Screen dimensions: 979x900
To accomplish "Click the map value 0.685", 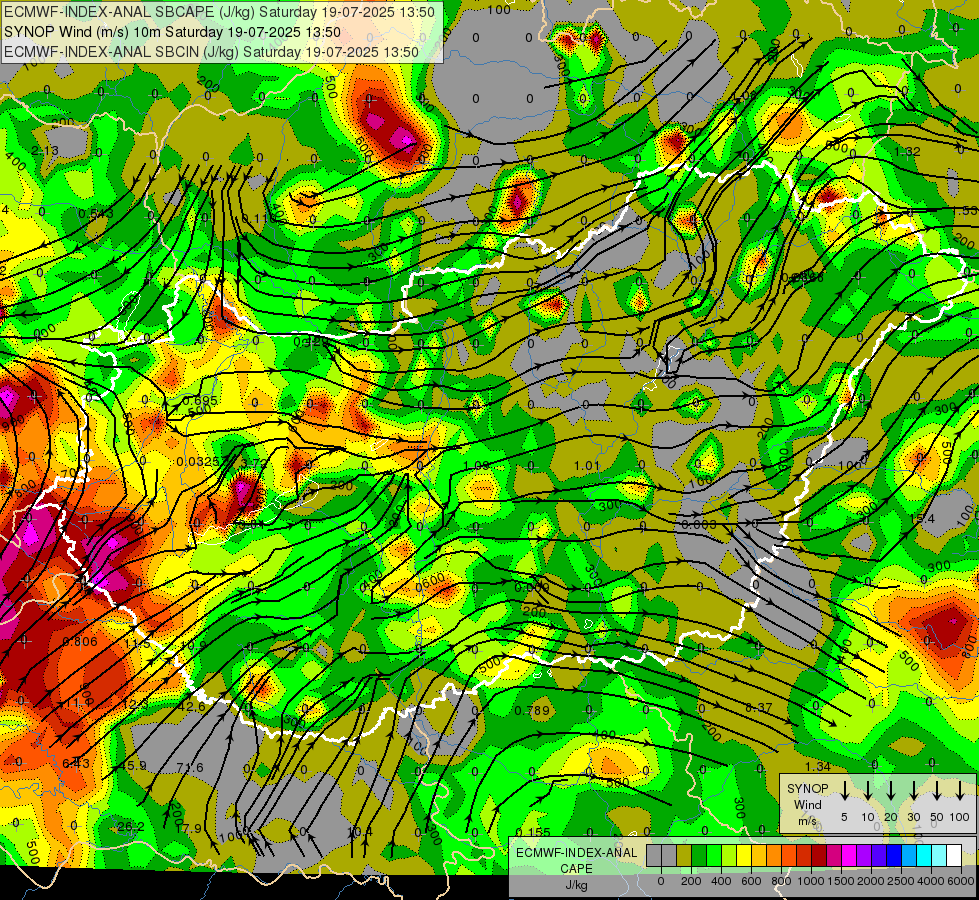I will click(200, 400).
